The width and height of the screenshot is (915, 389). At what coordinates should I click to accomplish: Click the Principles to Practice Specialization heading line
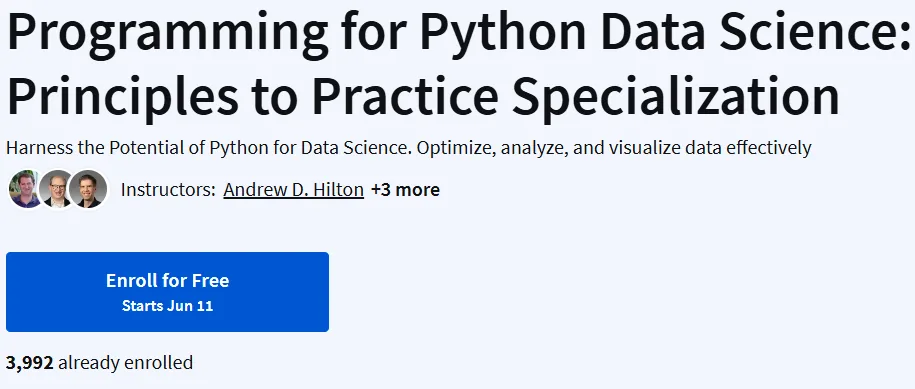[423, 96]
